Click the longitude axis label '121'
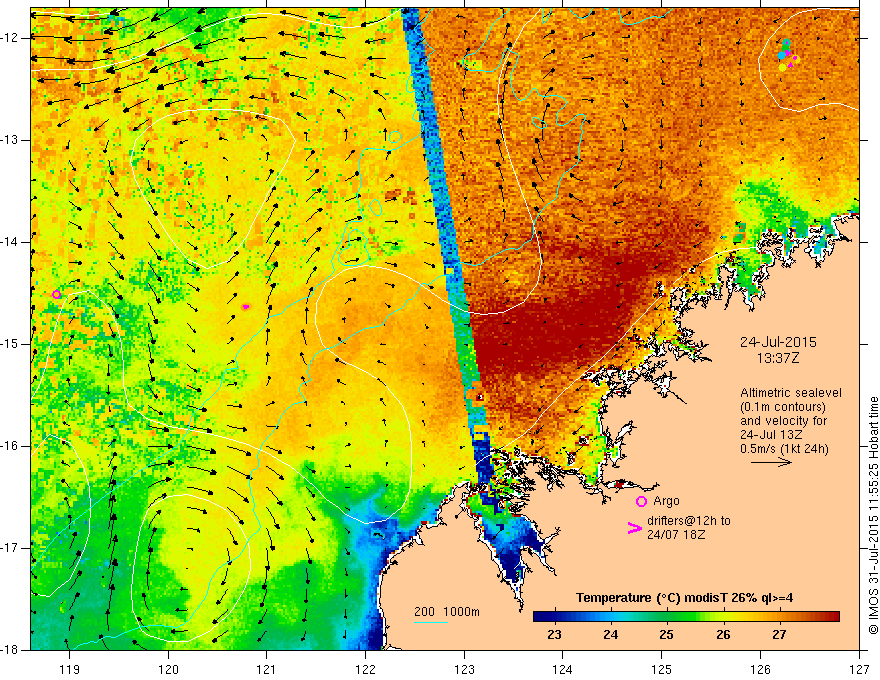 [x=267, y=669]
